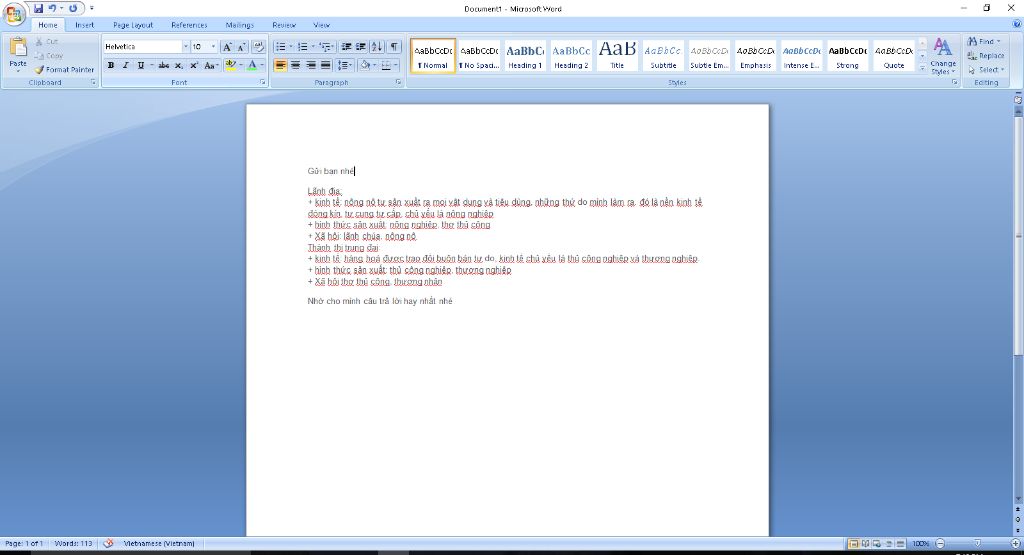Click the proofing errors status icon

point(108,543)
